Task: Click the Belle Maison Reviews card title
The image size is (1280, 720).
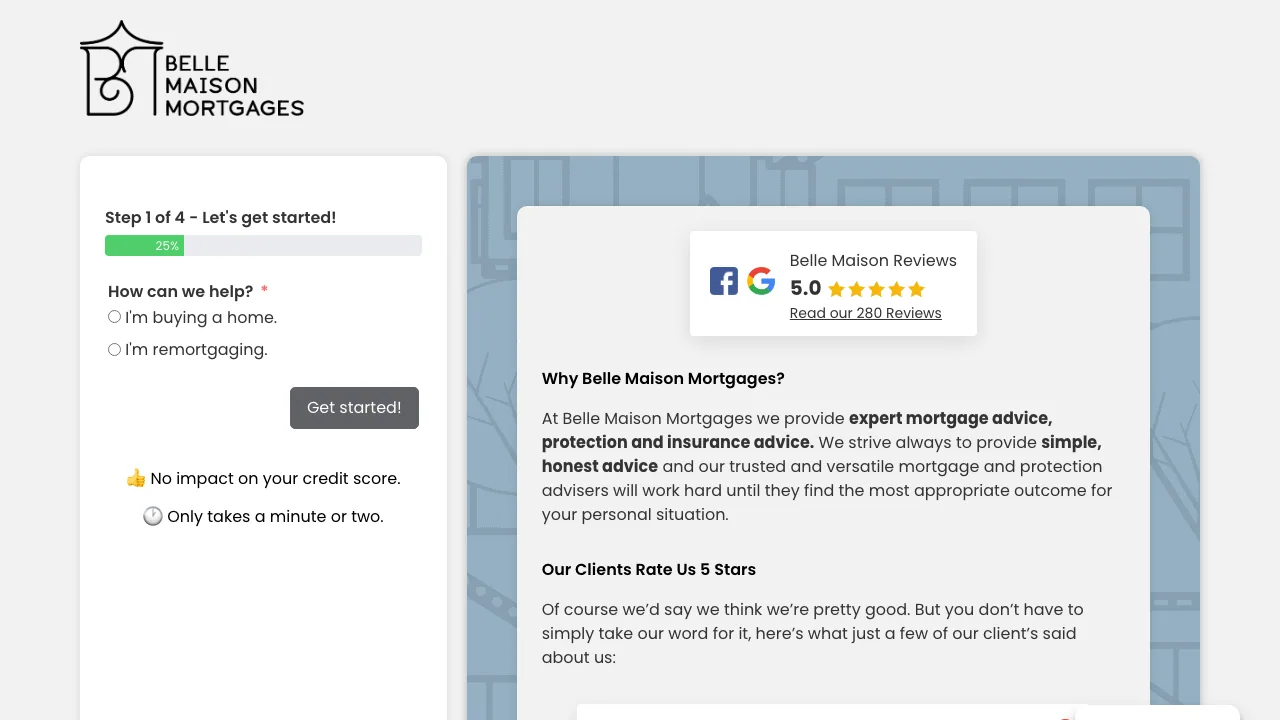Action: point(873,260)
